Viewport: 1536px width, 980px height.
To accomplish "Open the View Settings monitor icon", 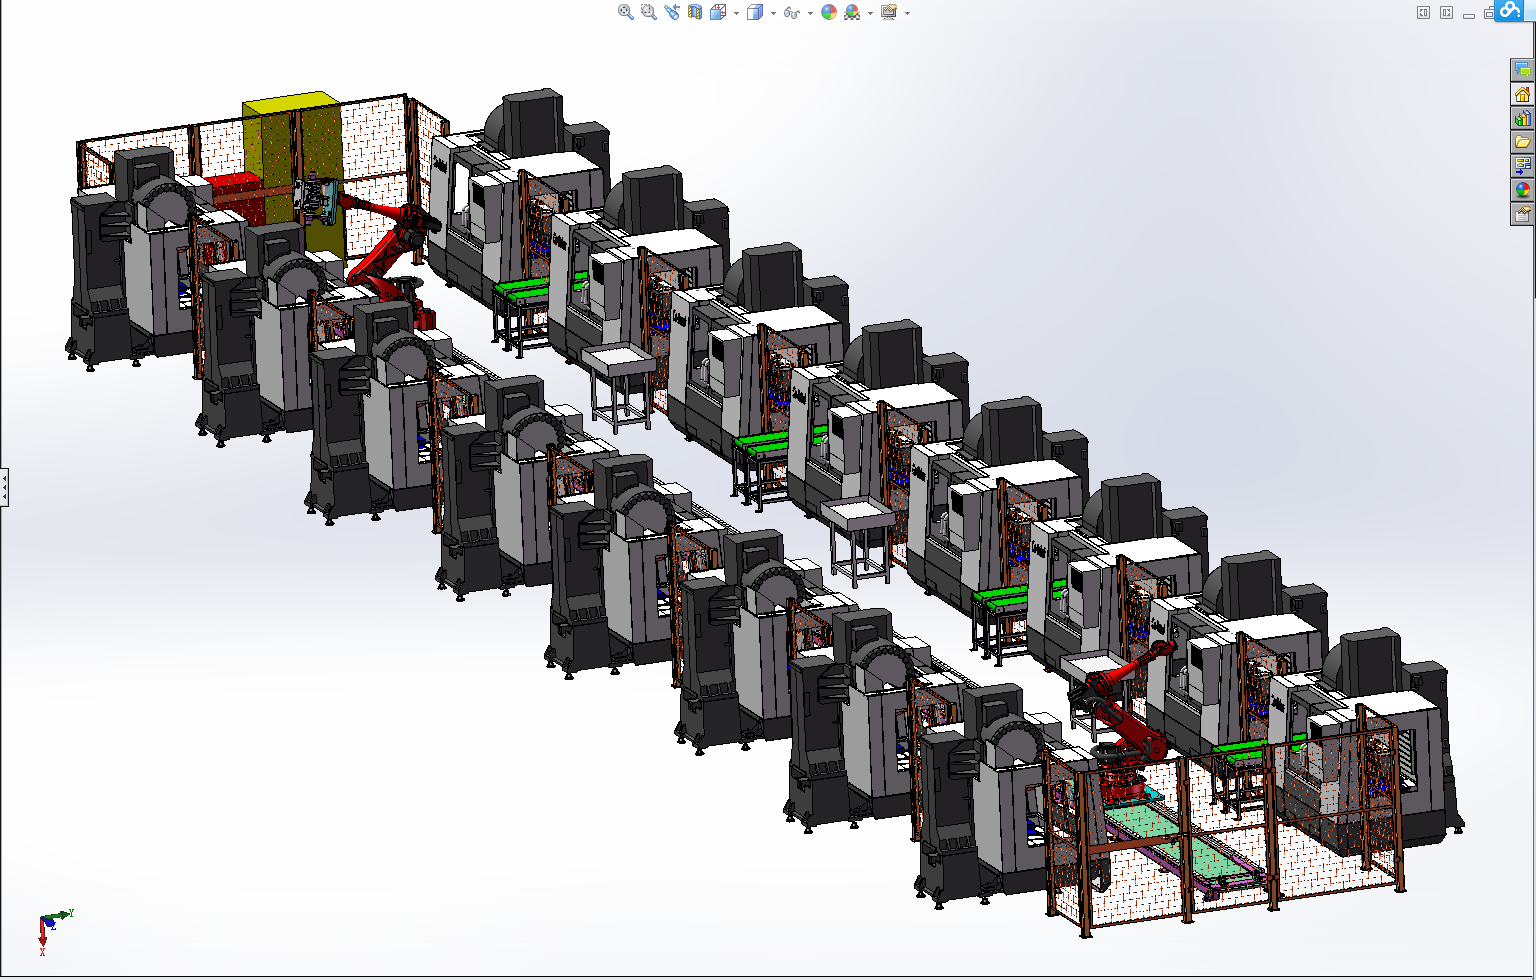I will click(x=889, y=12).
